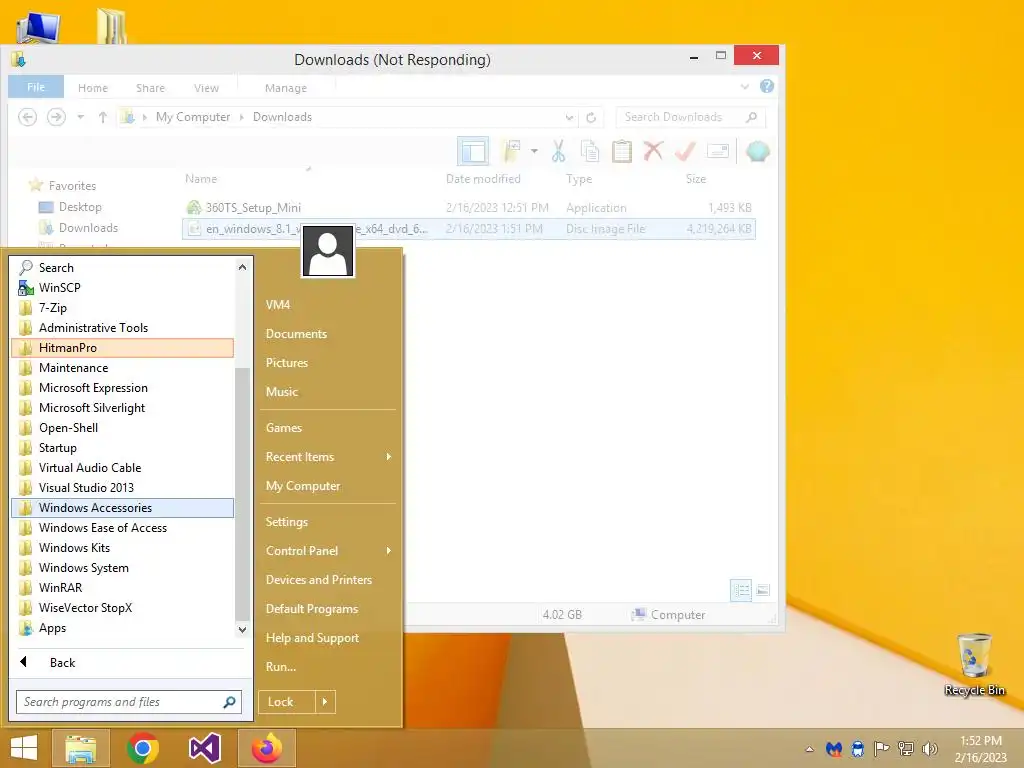Click the paste clipboard icon in Explorer toolbar

pyautogui.click(x=622, y=152)
